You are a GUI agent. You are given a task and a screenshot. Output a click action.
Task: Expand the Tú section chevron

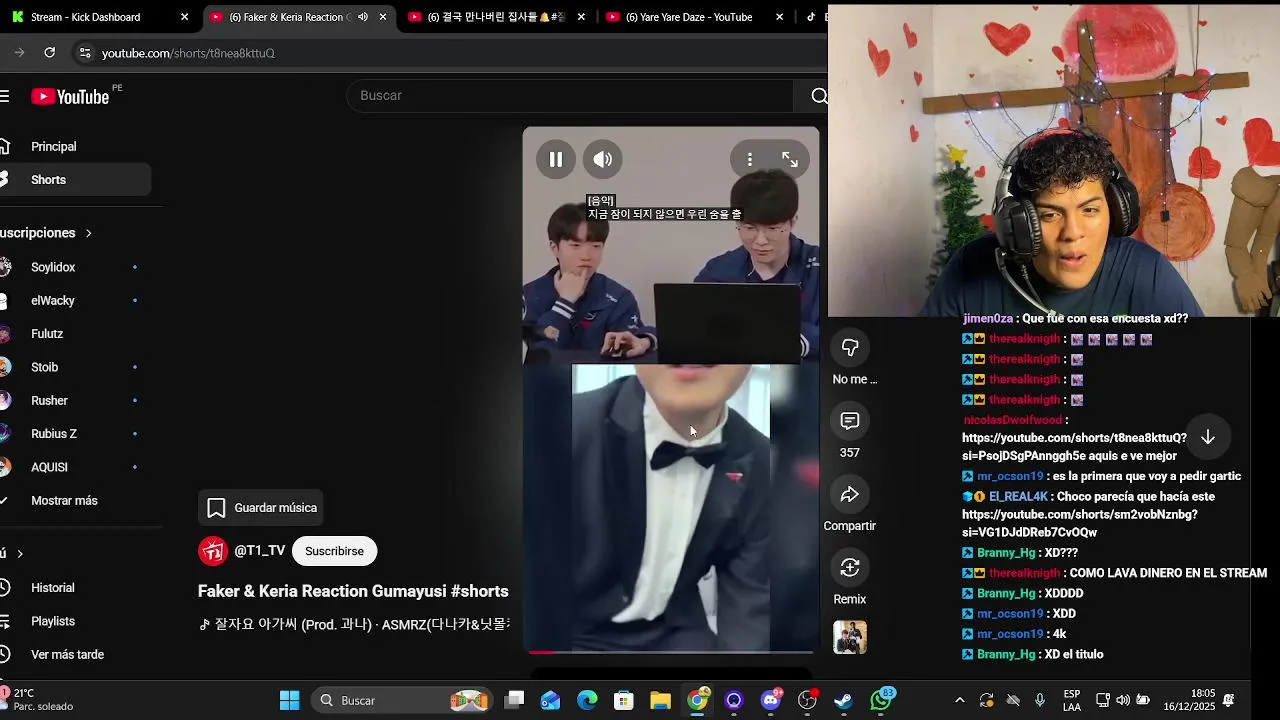click(19, 553)
